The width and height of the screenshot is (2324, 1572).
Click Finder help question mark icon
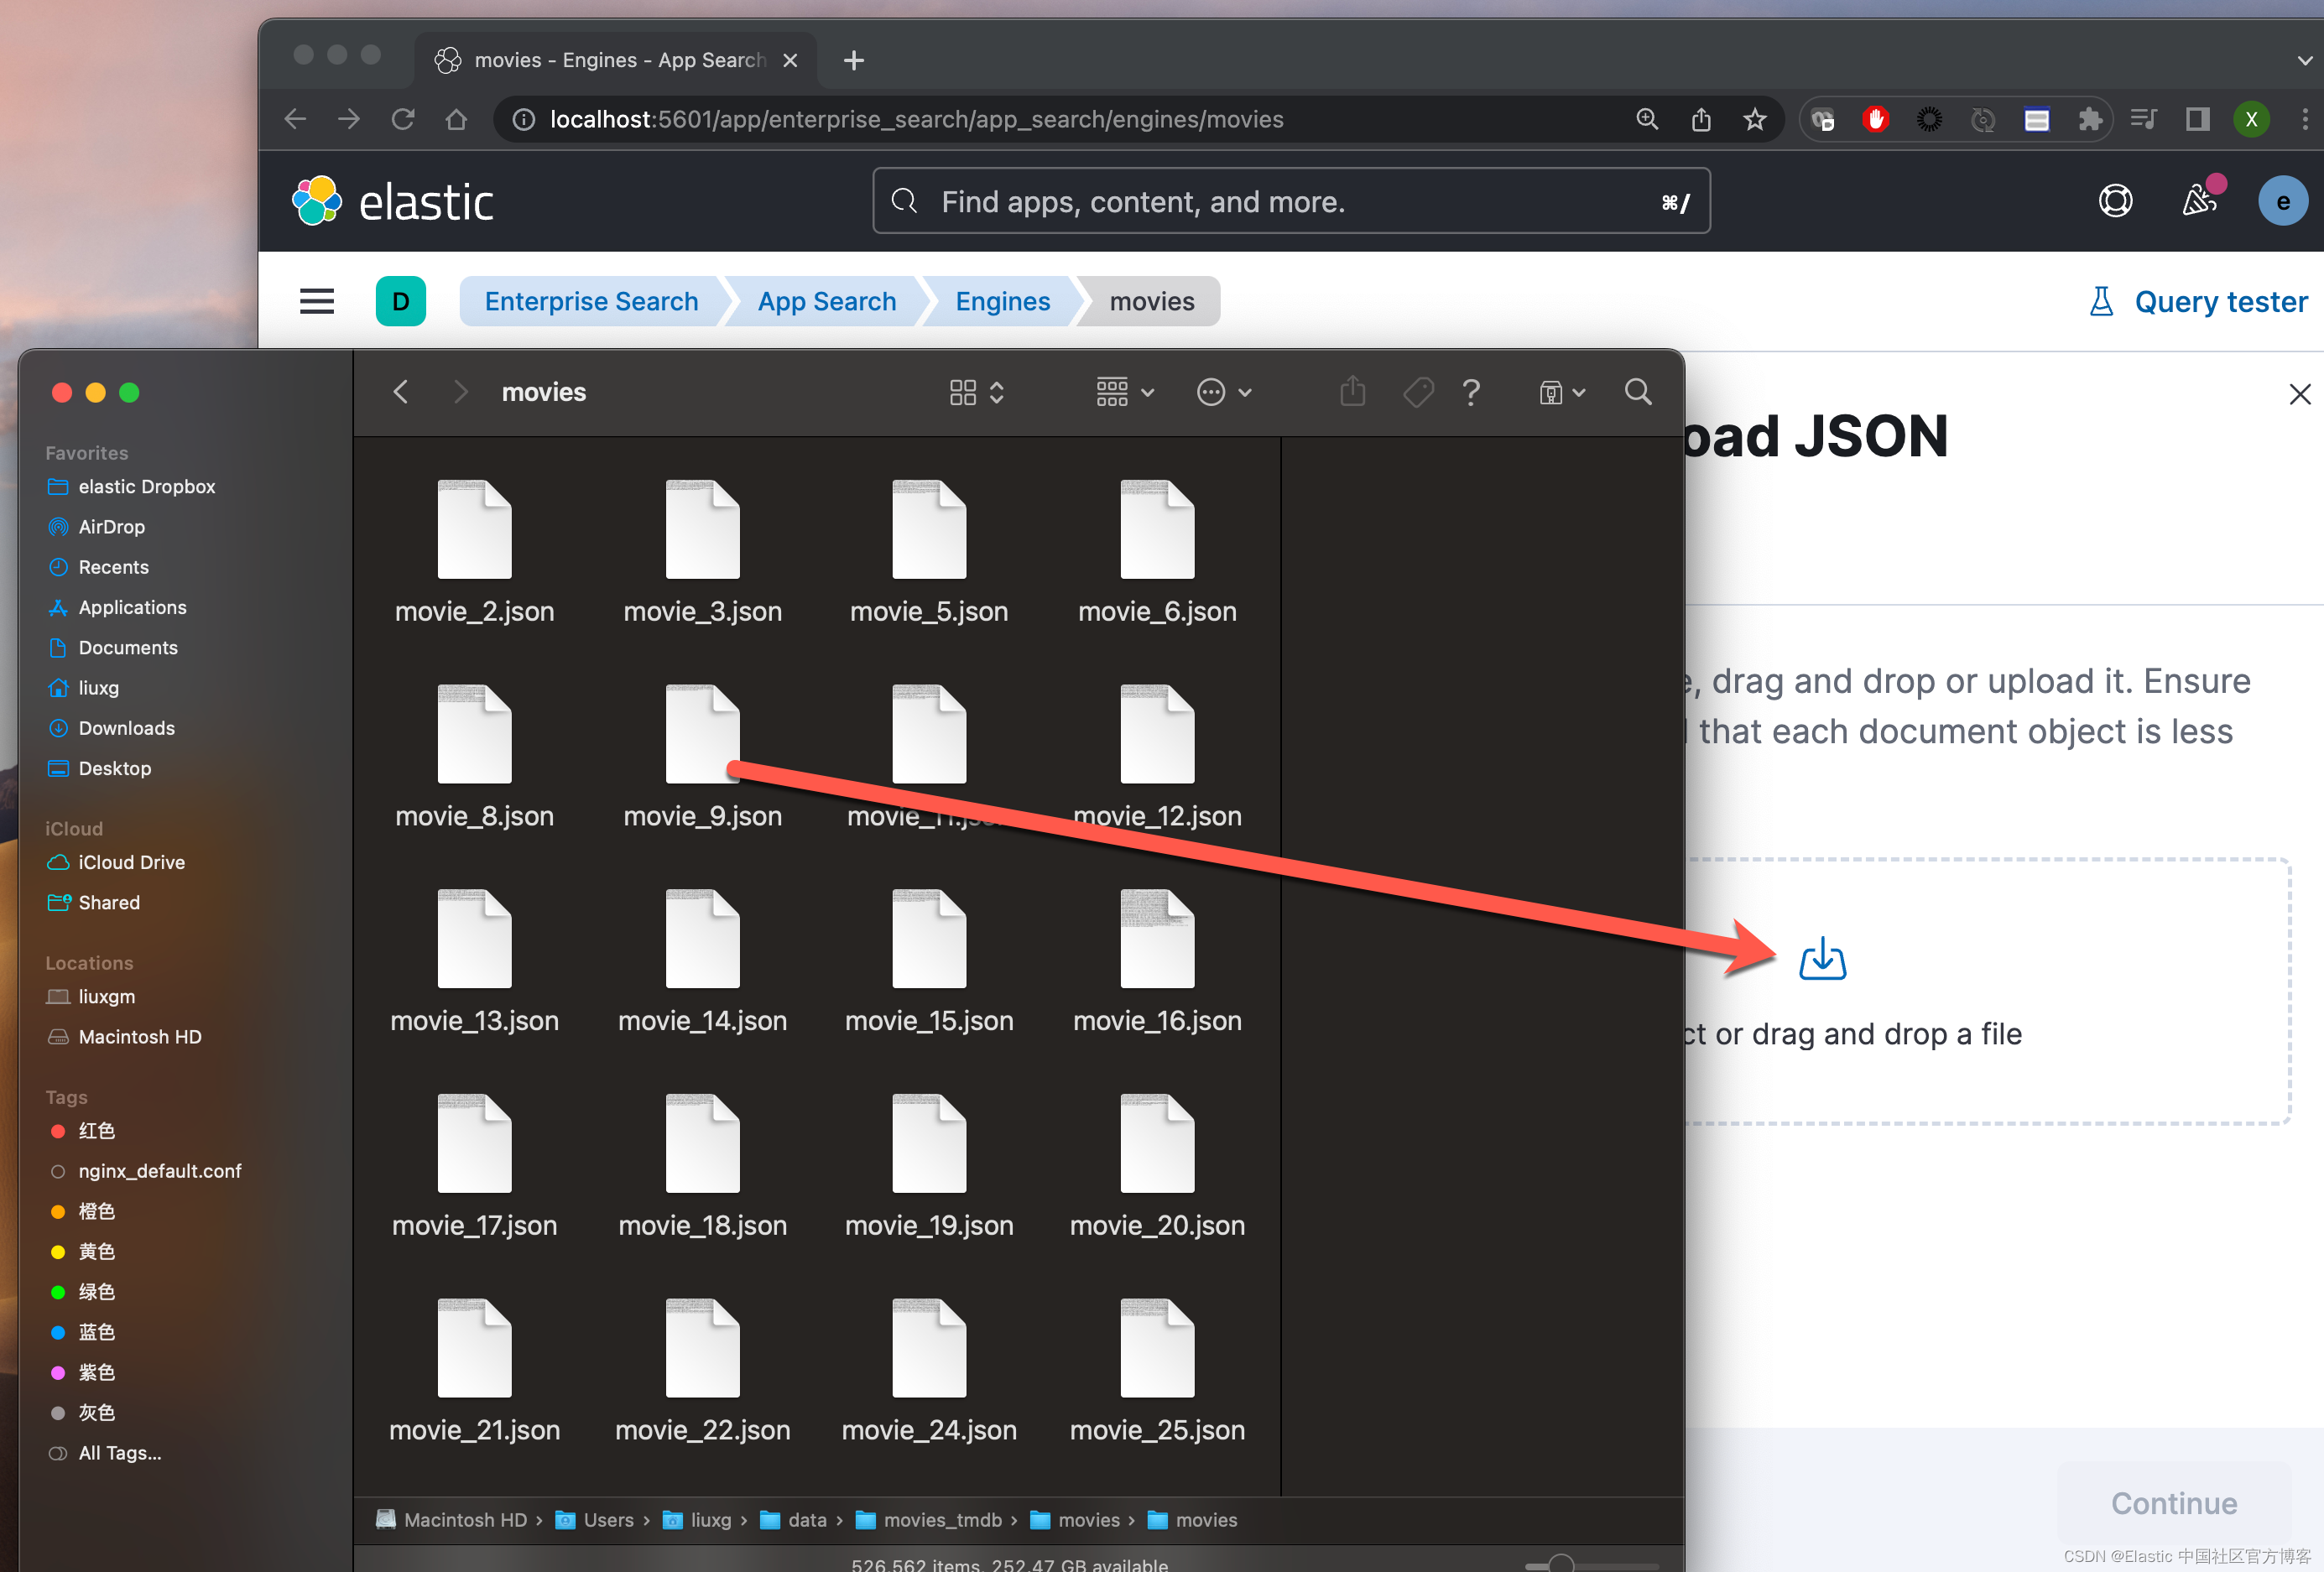1471,391
